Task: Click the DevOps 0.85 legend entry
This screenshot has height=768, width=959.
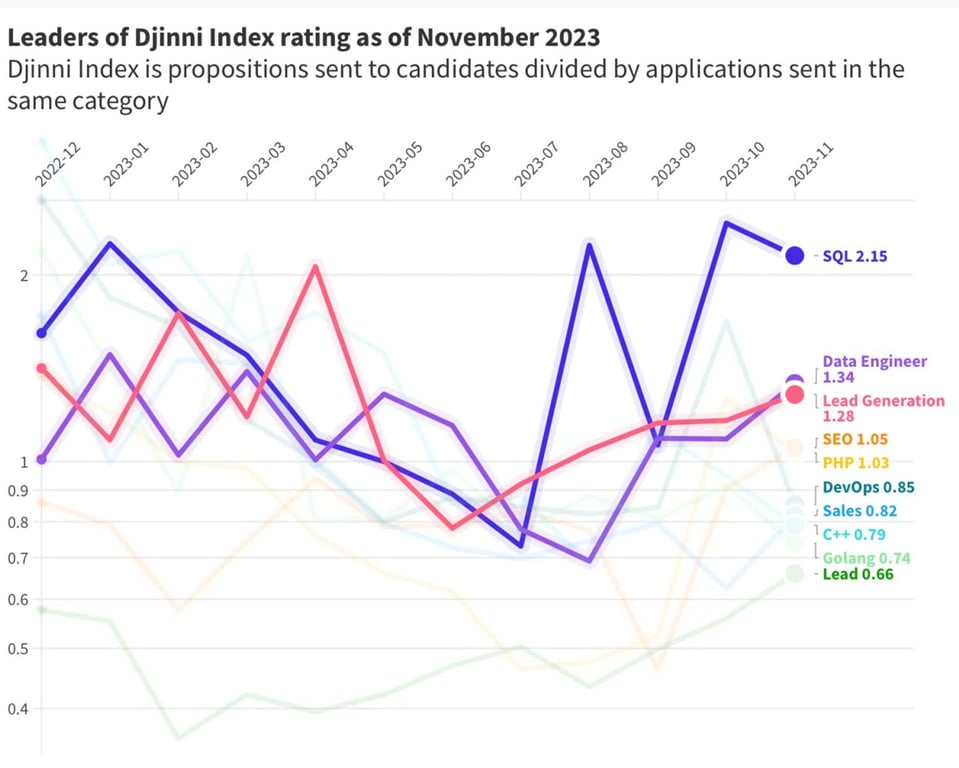Action: pyautogui.click(x=868, y=488)
